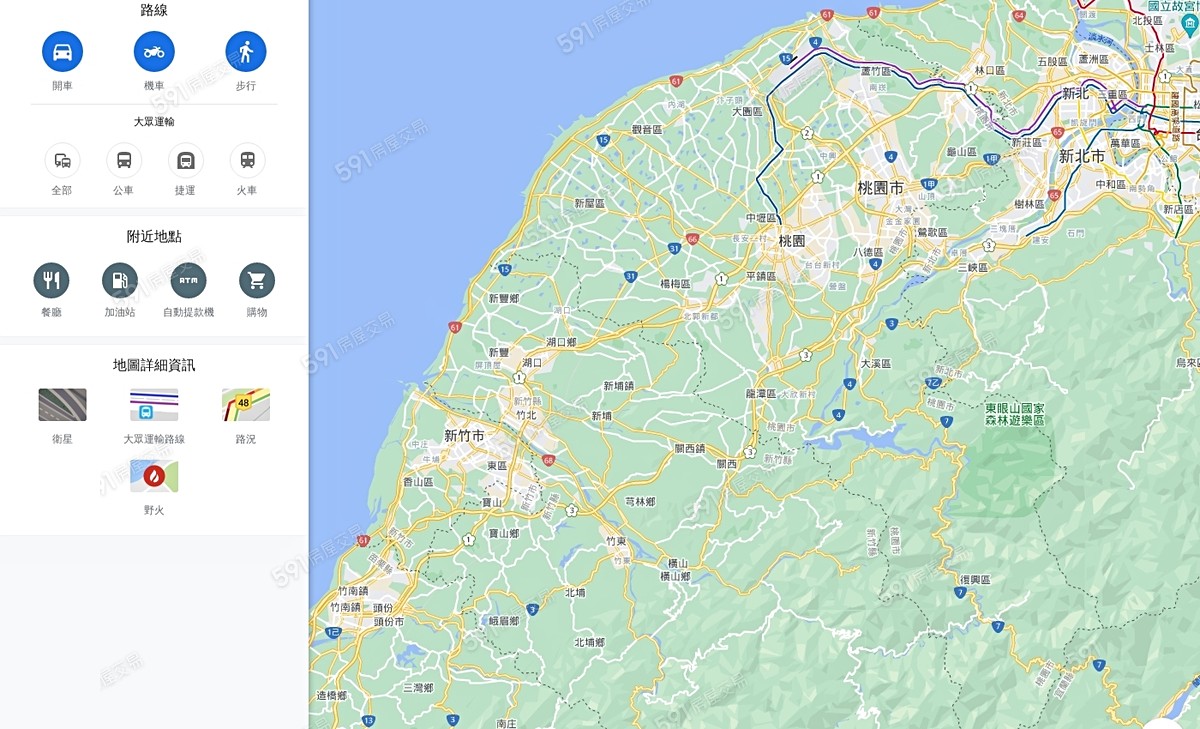1200x729 pixels.
Task: Open 東眼山國家森林遊樂區 park label
Action: tap(1014, 415)
